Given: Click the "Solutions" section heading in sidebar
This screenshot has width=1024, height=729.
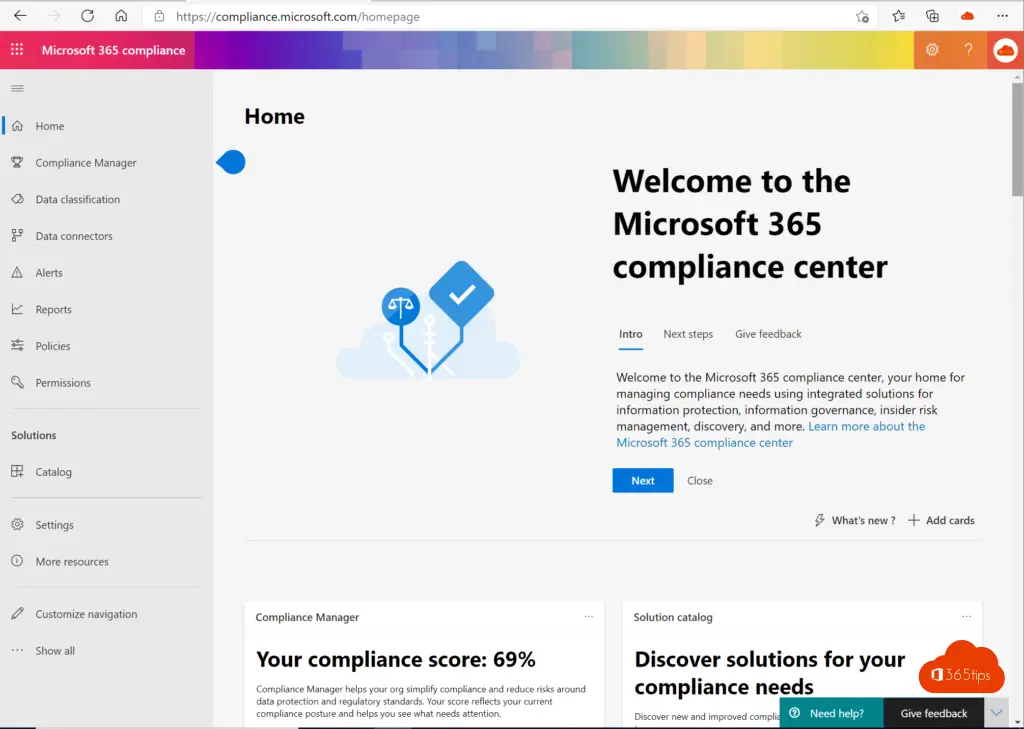Looking at the screenshot, I should (x=34, y=435).
